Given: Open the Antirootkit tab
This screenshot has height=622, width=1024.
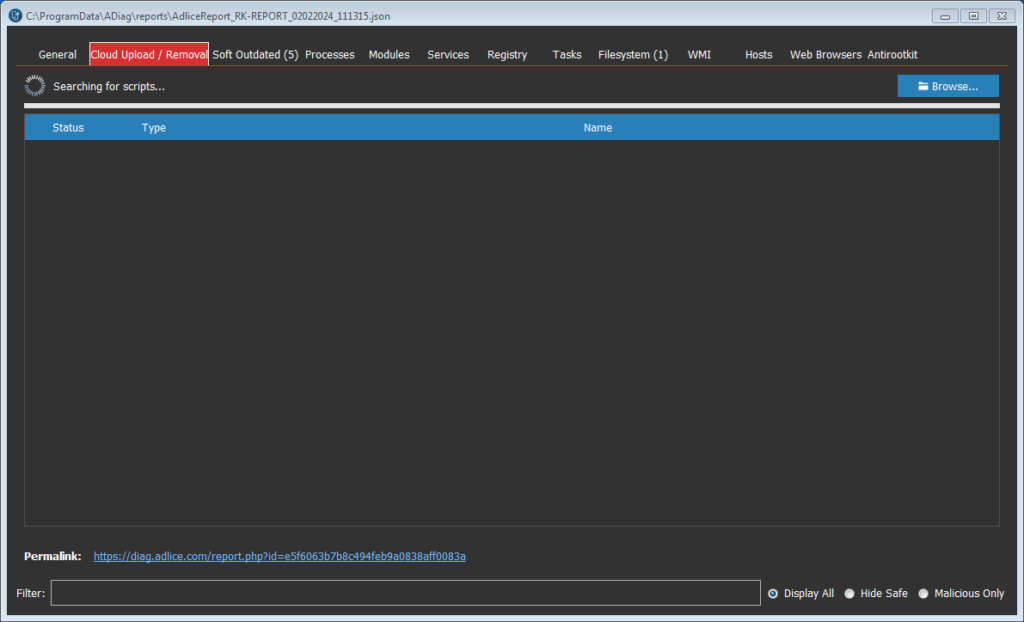Looking at the screenshot, I should point(892,55).
